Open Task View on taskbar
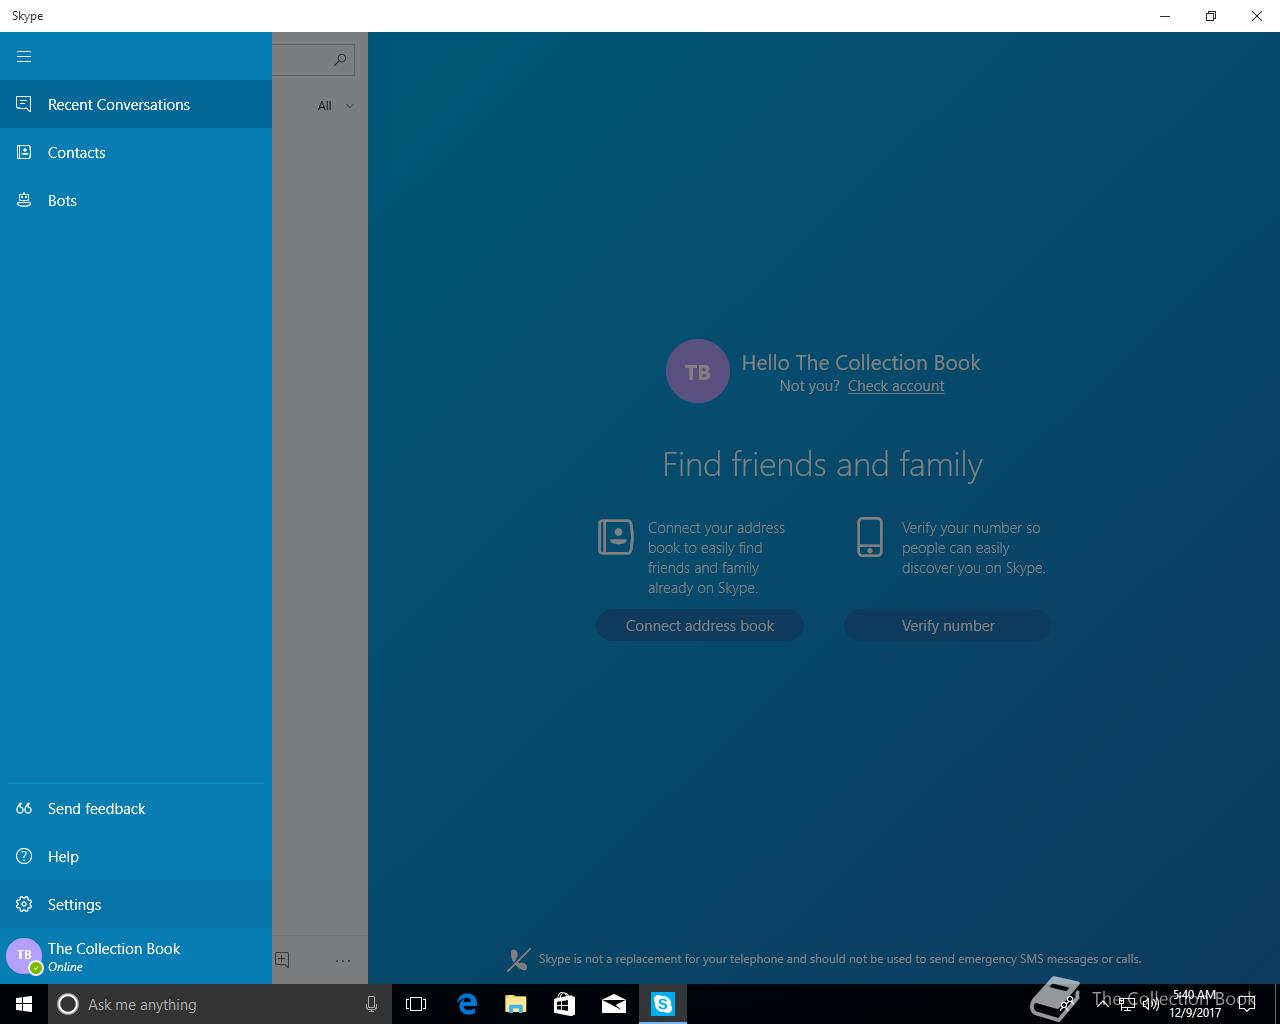 point(416,1004)
